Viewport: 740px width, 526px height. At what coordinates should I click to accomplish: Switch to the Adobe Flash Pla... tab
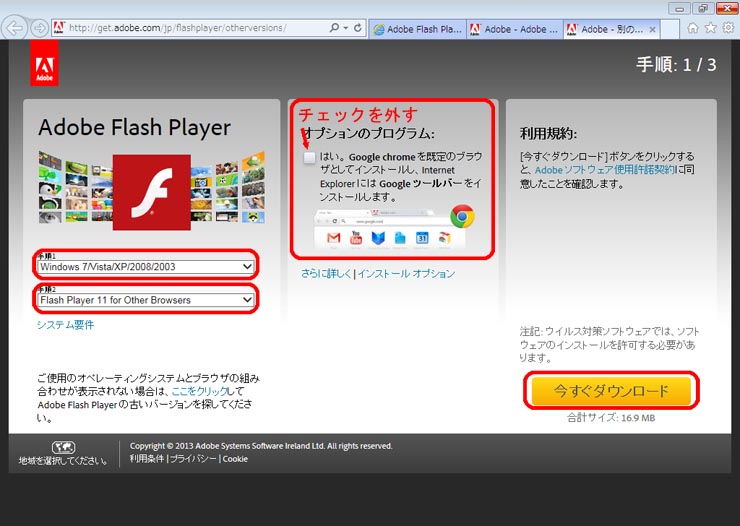[x=417, y=29]
